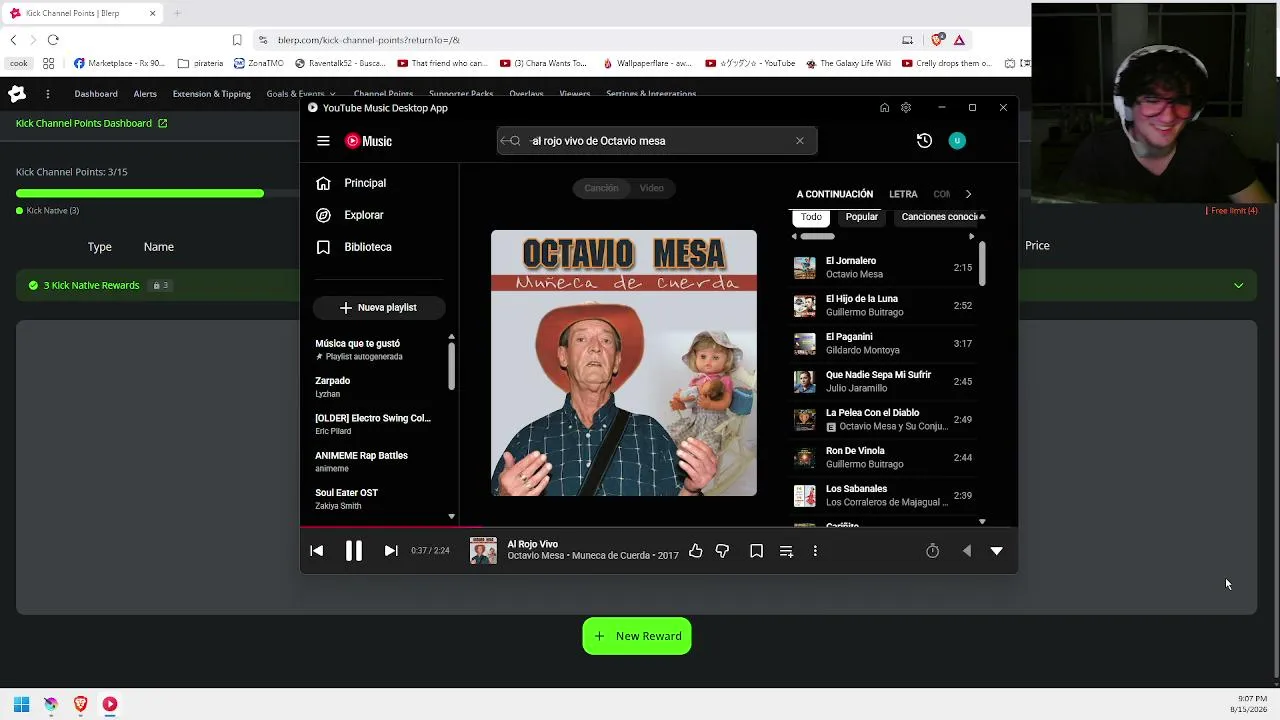Create a Nueva playlist

point(378,307)
